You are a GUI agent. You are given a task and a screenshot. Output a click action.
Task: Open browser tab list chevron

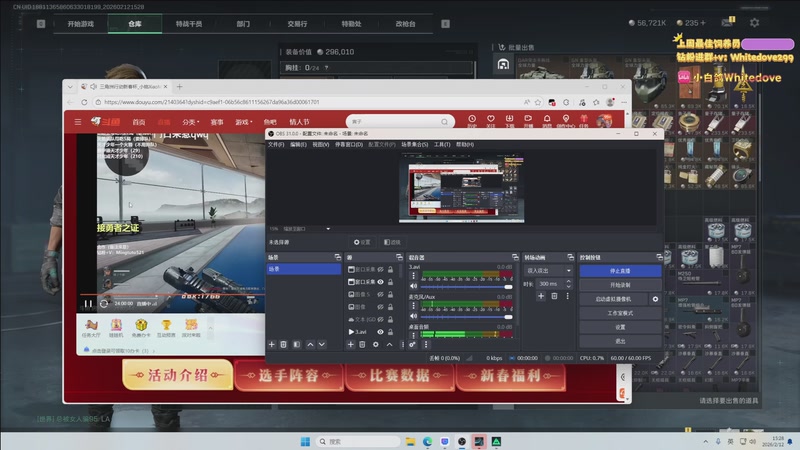point(70,87)
